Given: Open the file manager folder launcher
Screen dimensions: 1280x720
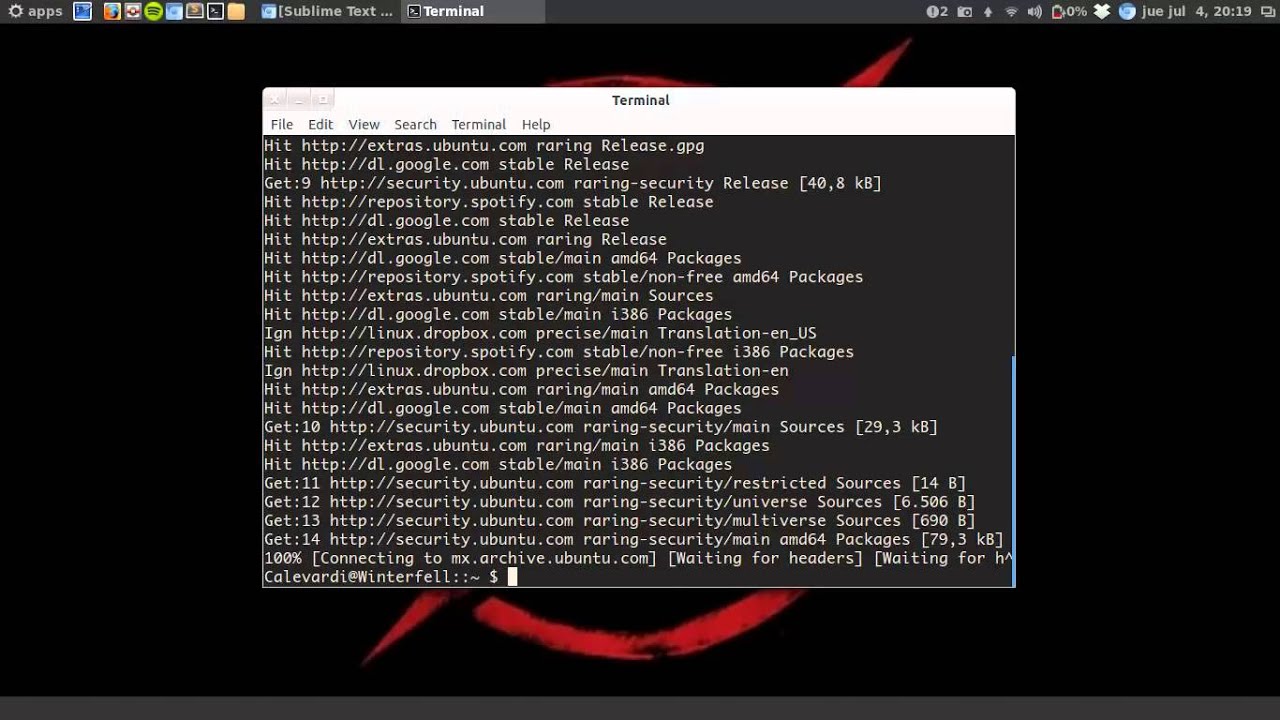Looking at the screenshot, I should click(x=236, y=11).
